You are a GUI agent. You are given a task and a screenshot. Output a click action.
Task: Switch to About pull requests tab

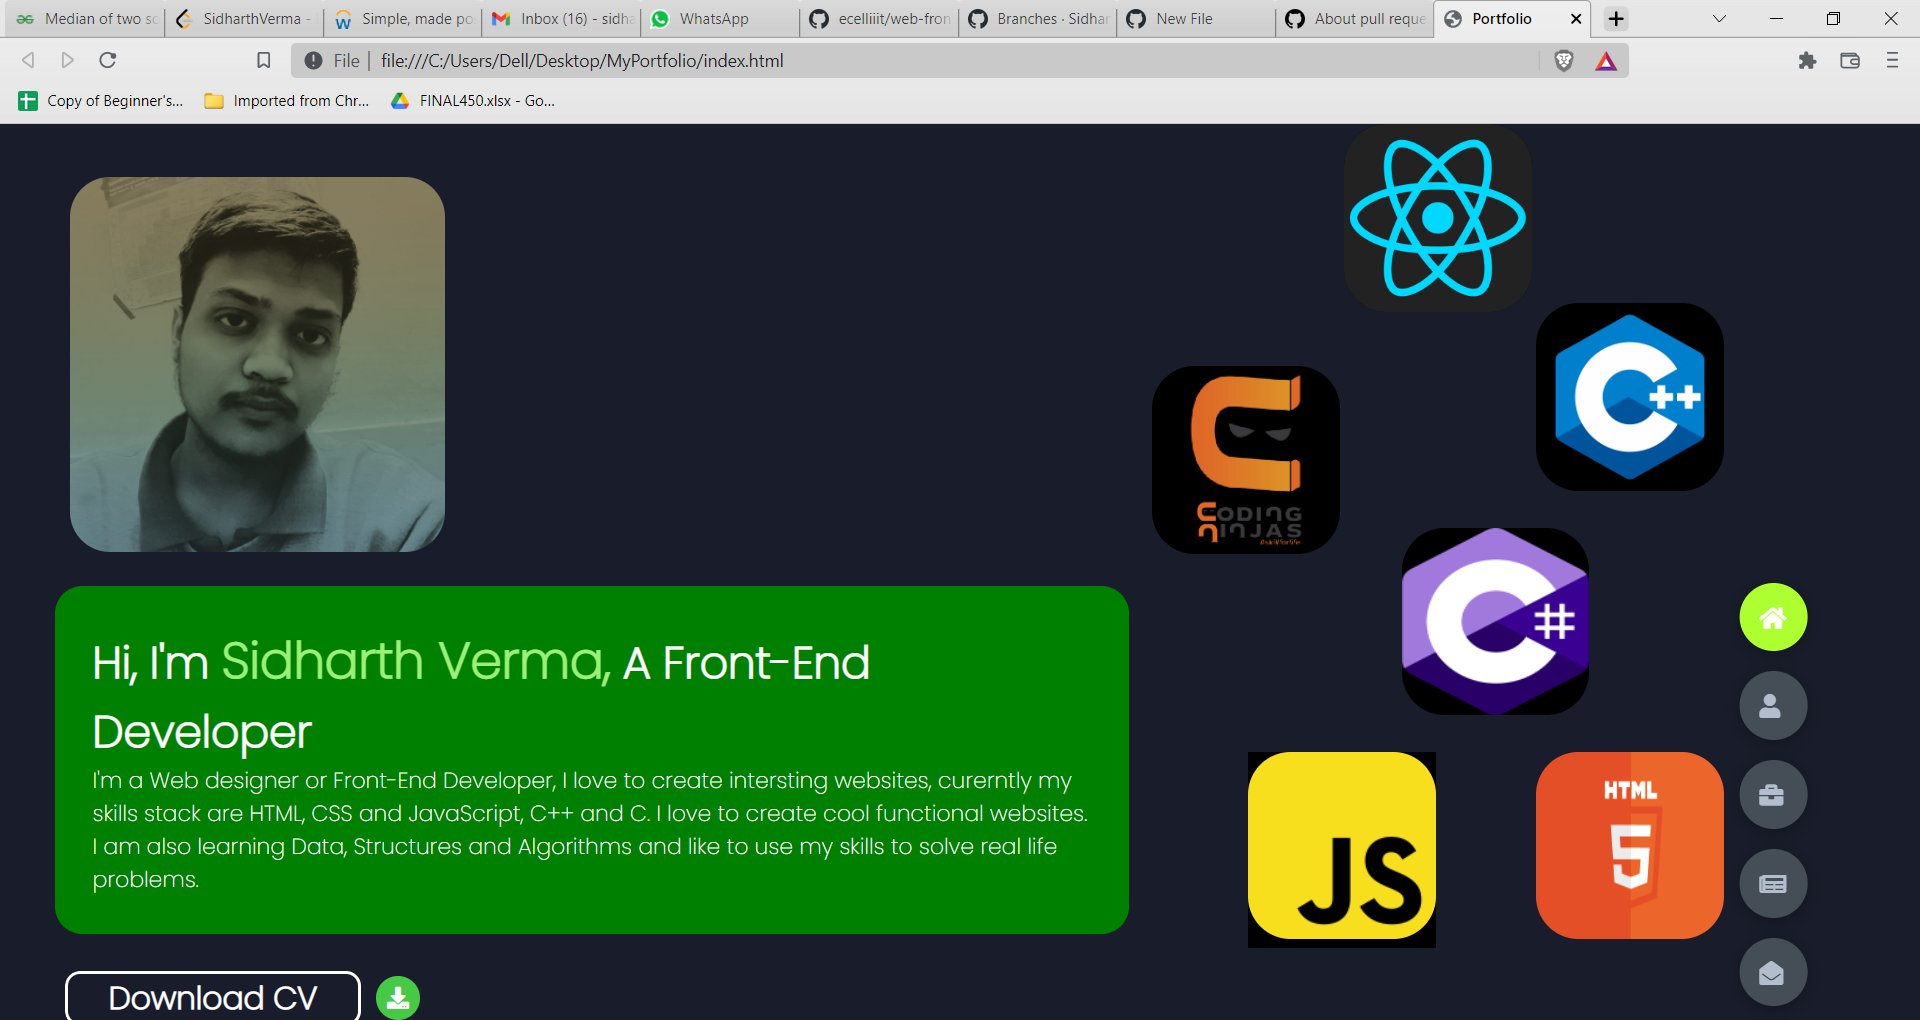click(1355, 19)
